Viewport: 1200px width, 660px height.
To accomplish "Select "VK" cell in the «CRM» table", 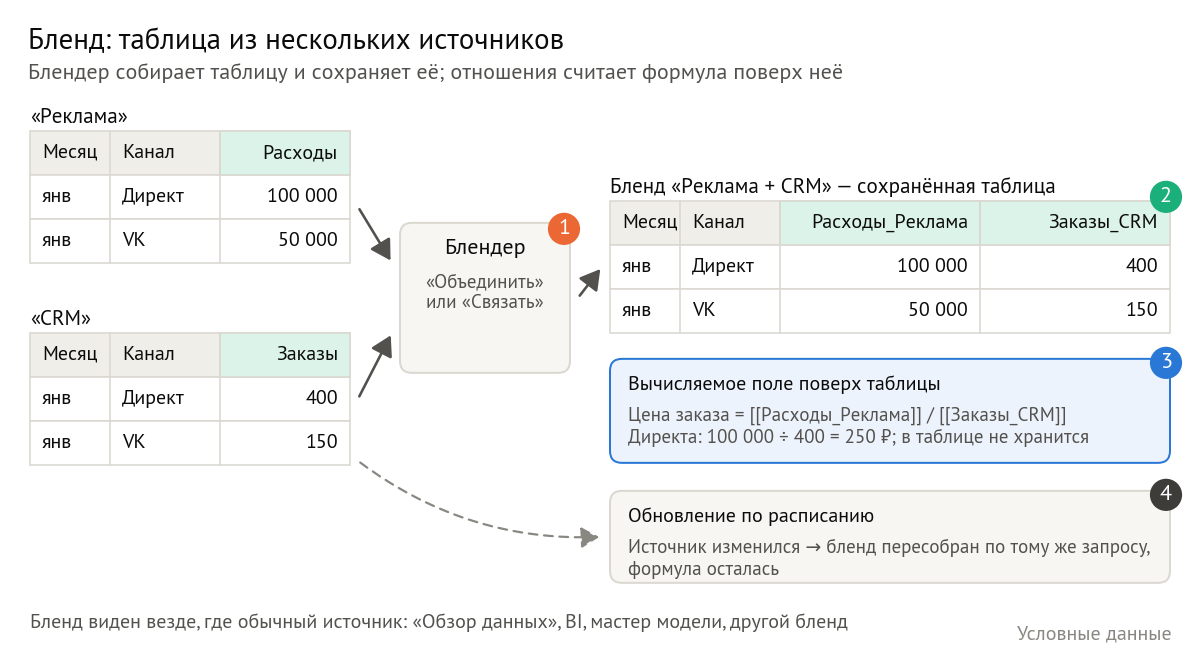I will (165, 442).
